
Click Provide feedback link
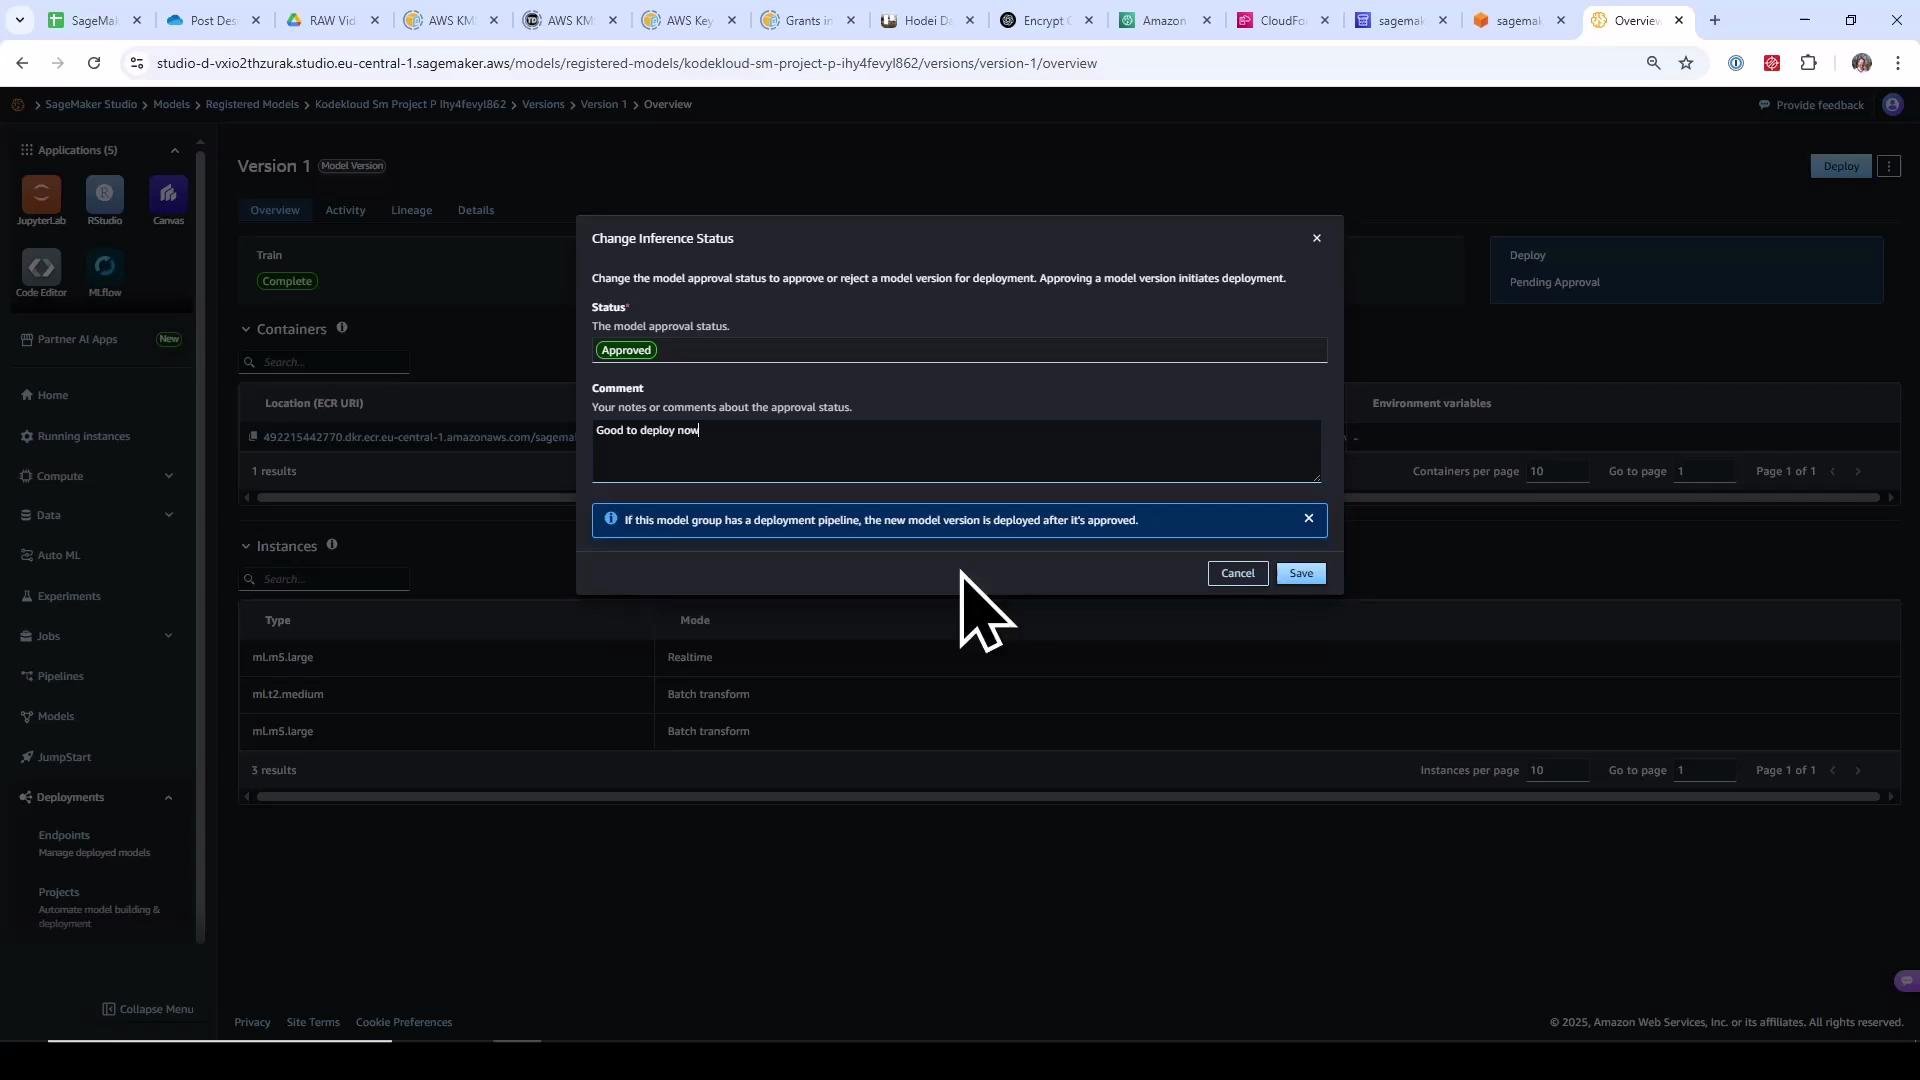(1811, 105)
